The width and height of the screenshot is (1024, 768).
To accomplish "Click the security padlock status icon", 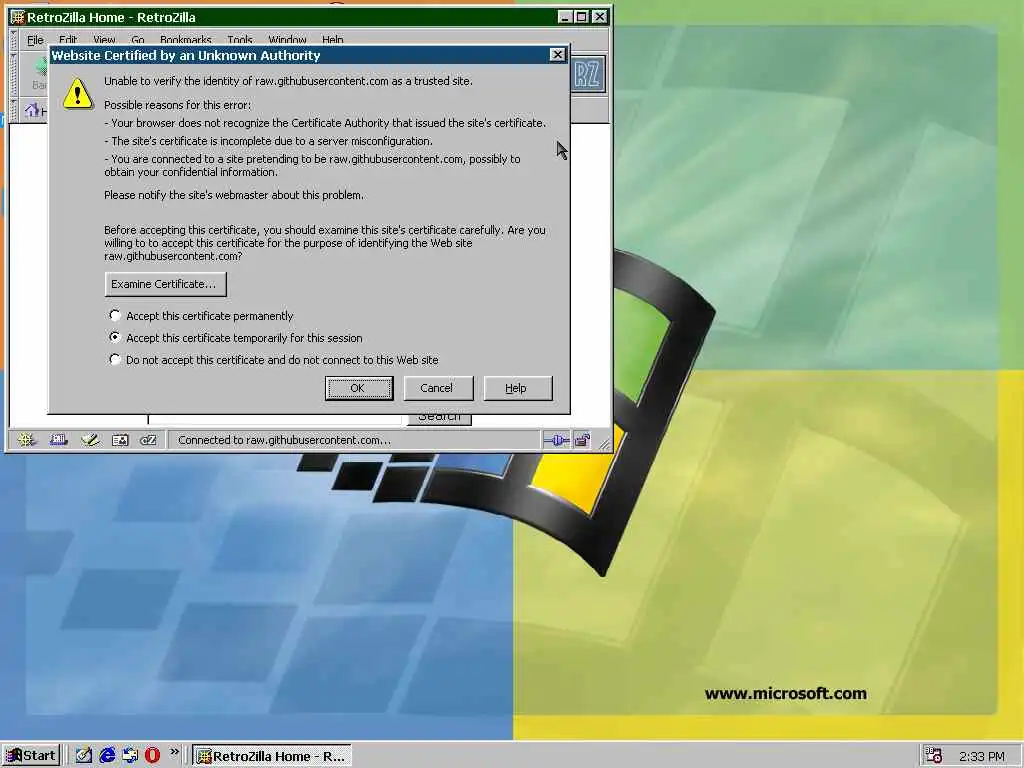I will 582,440.
